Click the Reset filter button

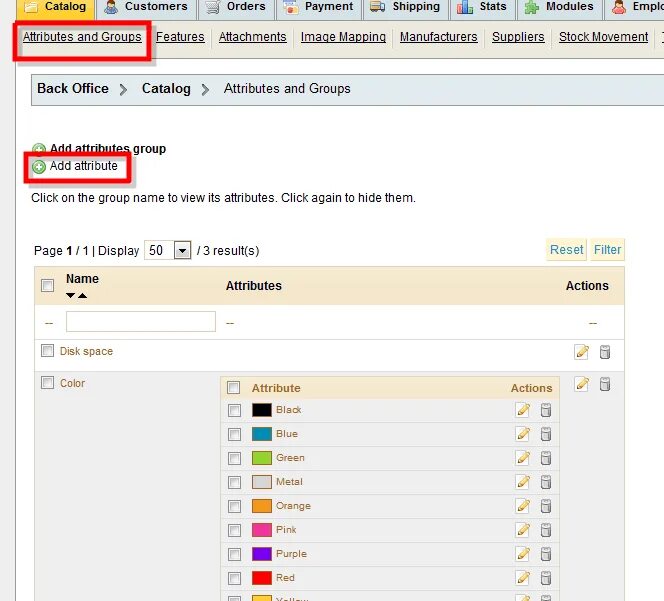pyautogui.click(x=566, y=250)
